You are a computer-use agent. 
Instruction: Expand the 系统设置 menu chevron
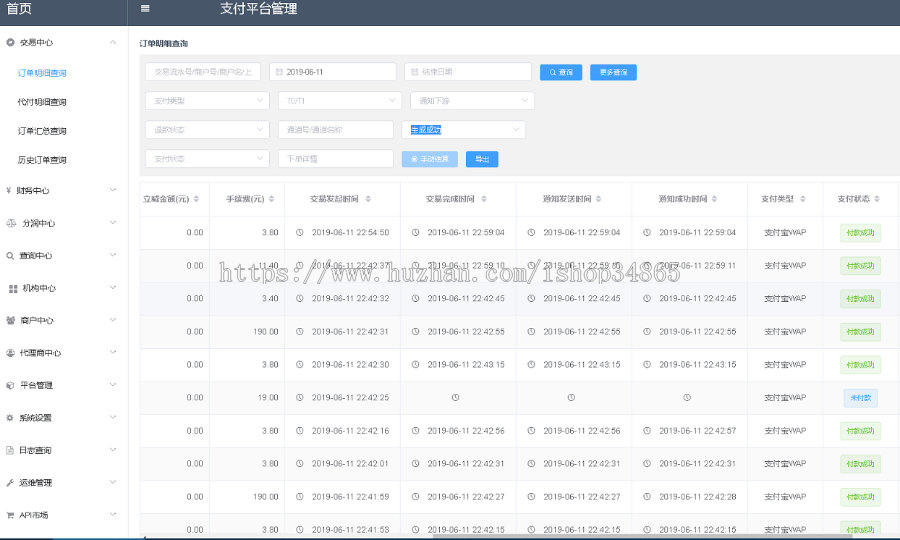tap(113, 417)
